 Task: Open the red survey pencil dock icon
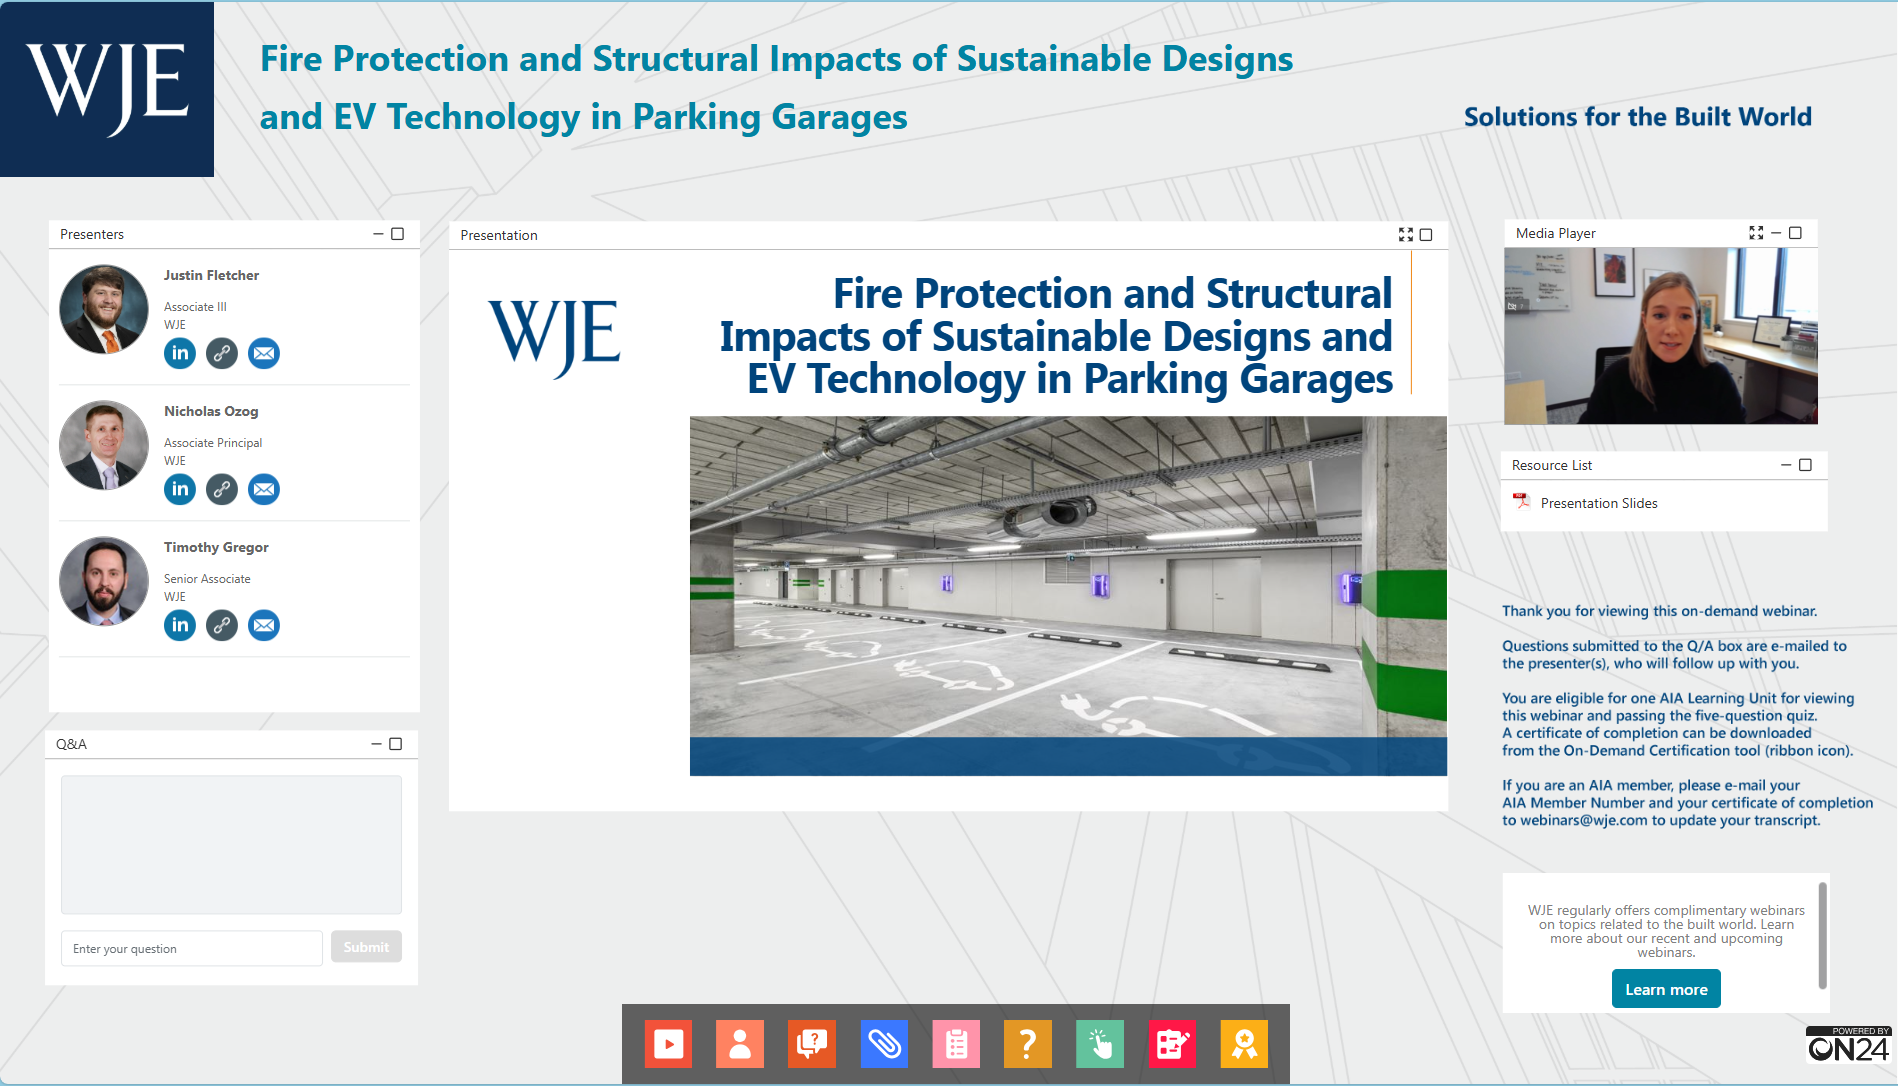1172,1044
